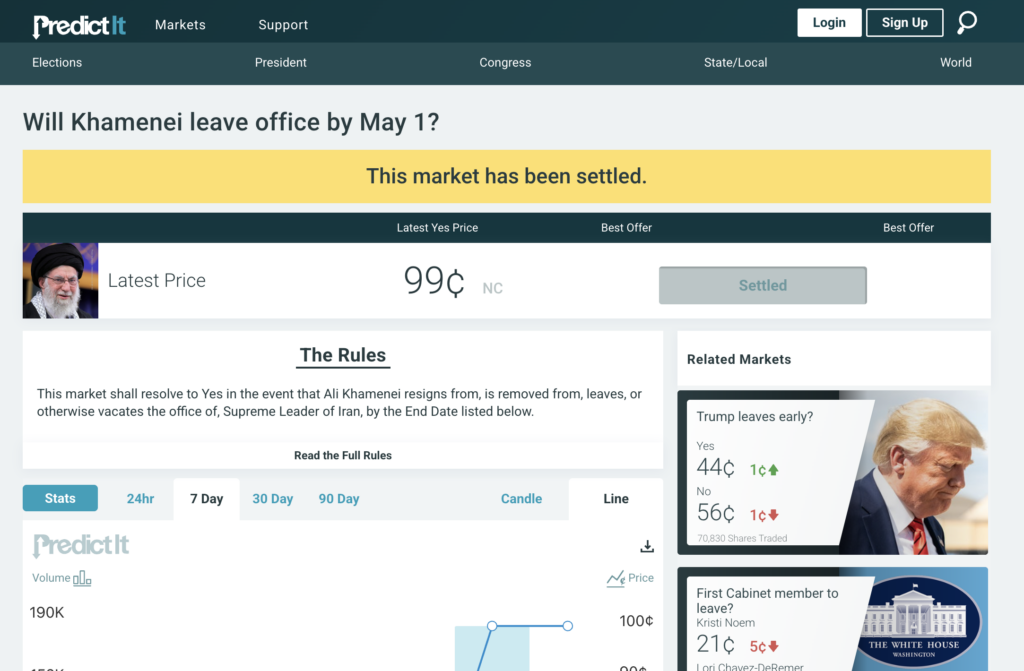Viewport: 1024px width, 671px height.
Task: Toggle the Volume bar chart icon
Action: 82,578
